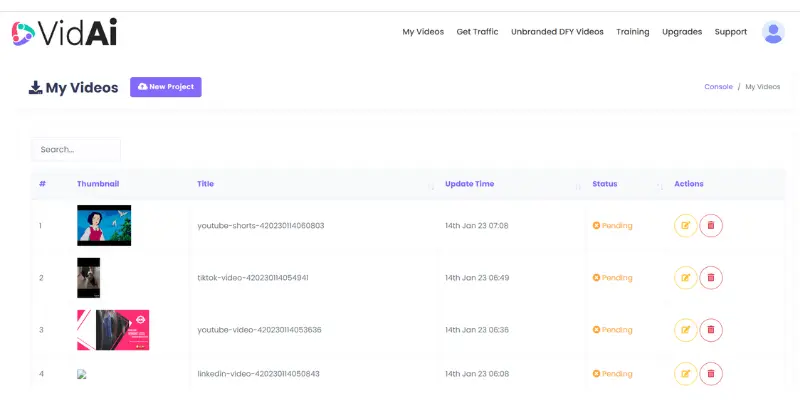800x400 pixels.
Task: Click the My Videos page heading
Action: (x=82, y=88)
